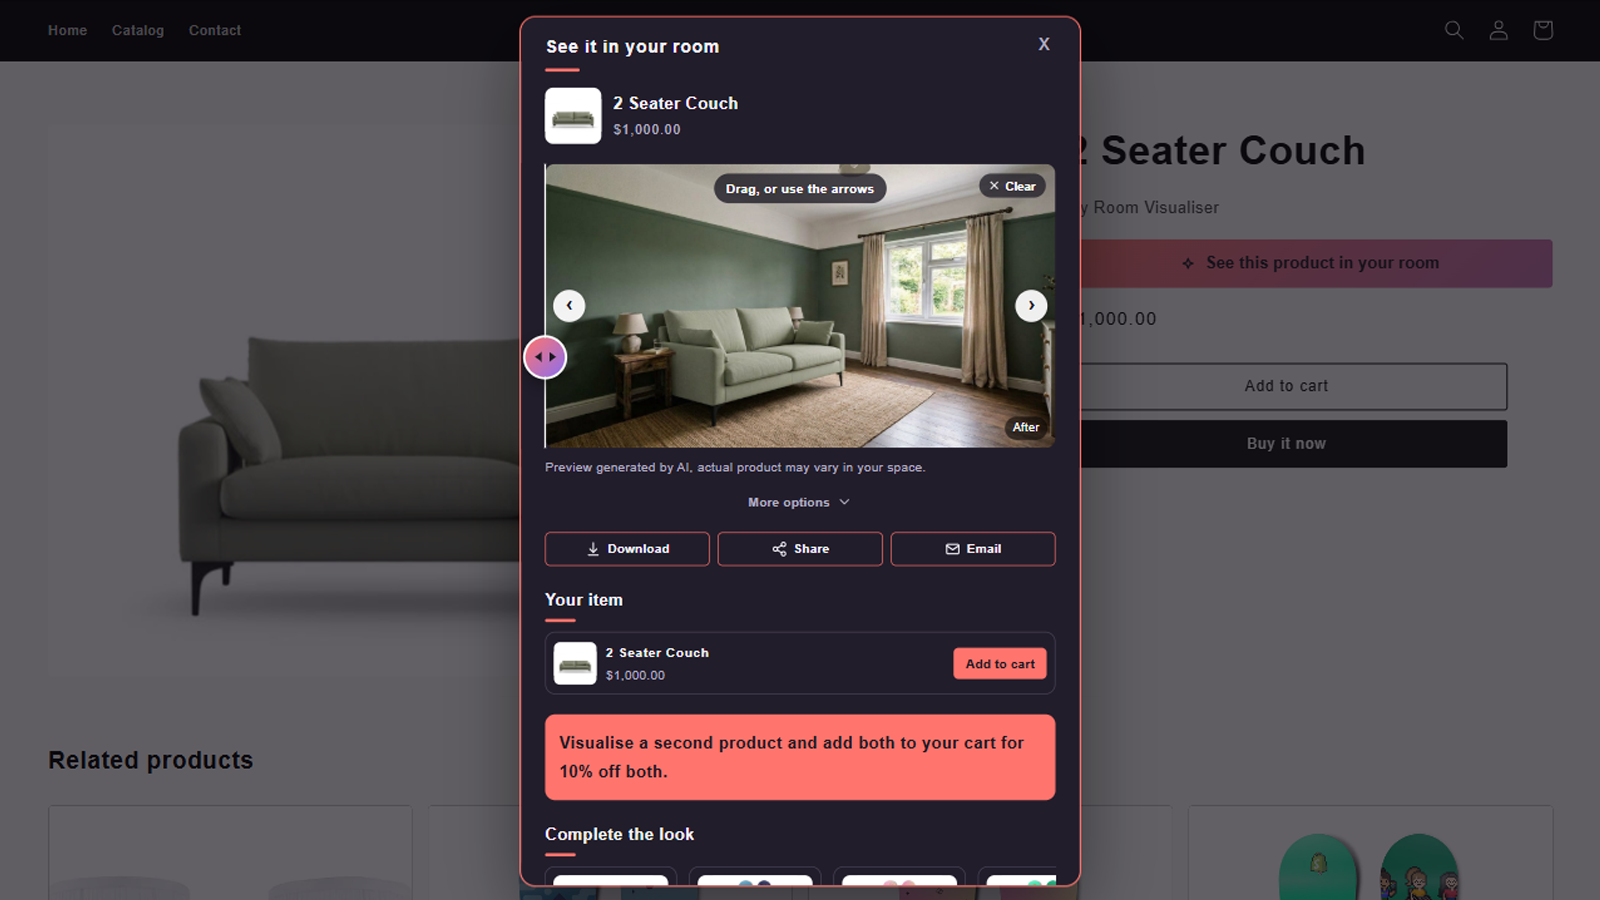Click the next arrow on room preview
Image resolution: width=1600 pixels, height=900 pixels.
[x=1031, y=306]
